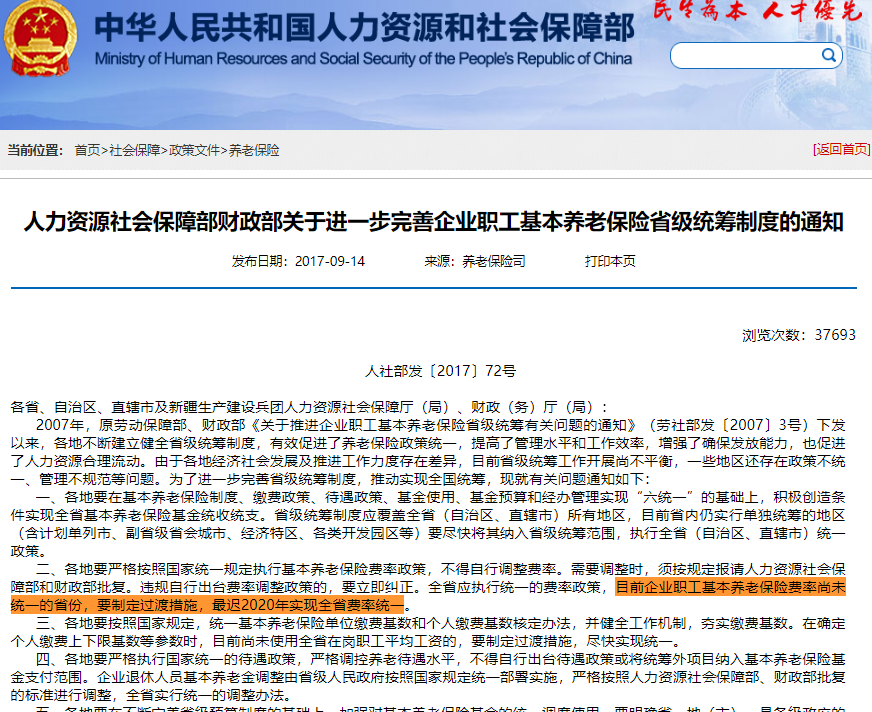Click the 当前位置 label

point(36,150)
